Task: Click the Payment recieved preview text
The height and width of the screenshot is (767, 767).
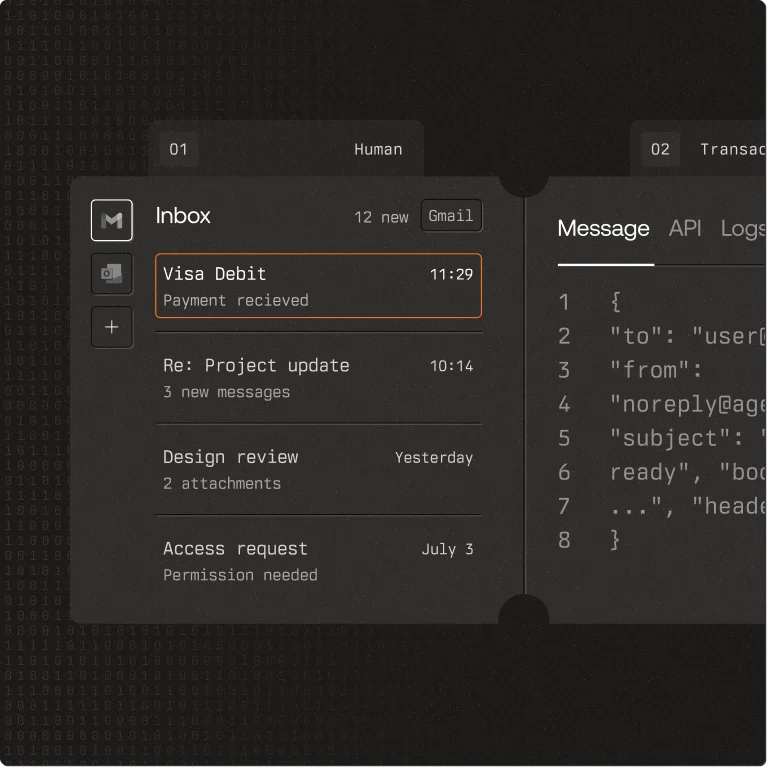Action: [236, 300]
